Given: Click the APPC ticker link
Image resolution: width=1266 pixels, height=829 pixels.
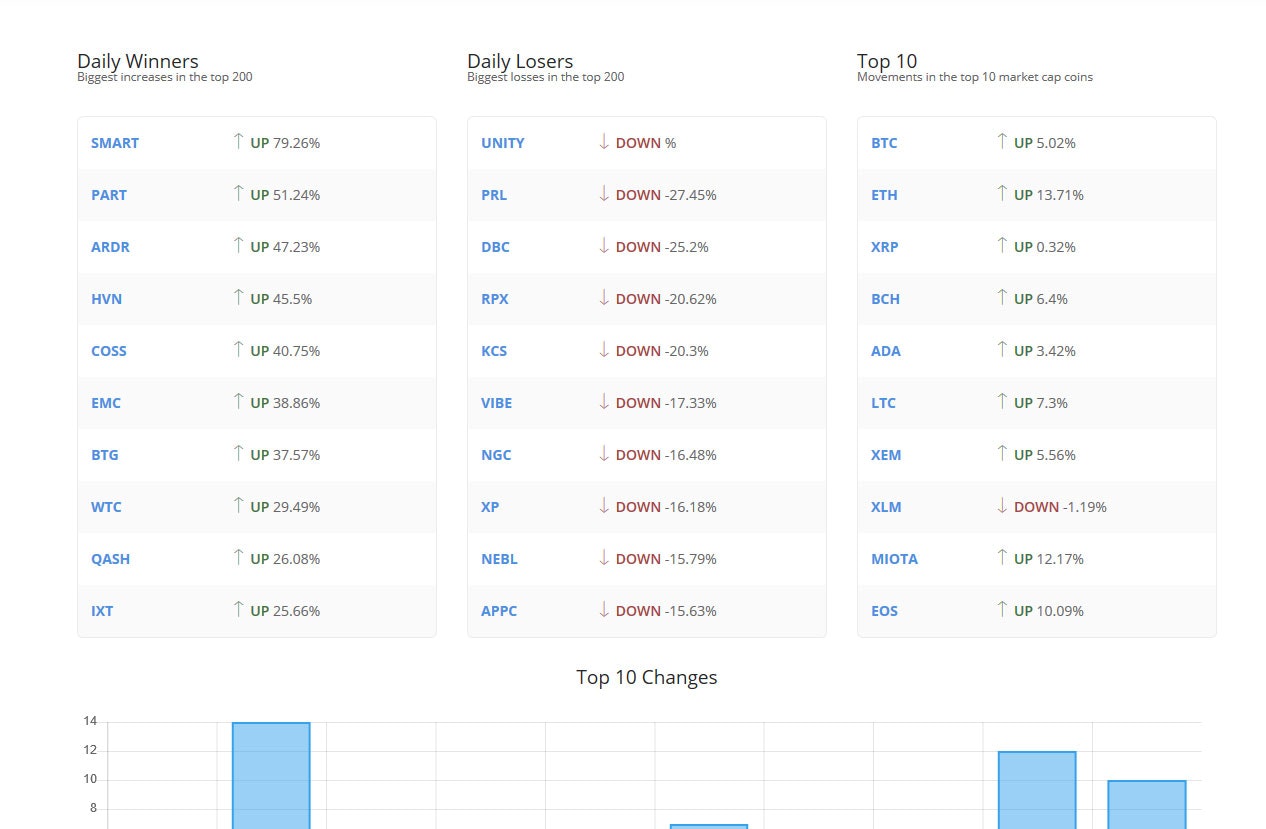Looking at the screenshot, I should pyautogui.click(x=499, y=611).
